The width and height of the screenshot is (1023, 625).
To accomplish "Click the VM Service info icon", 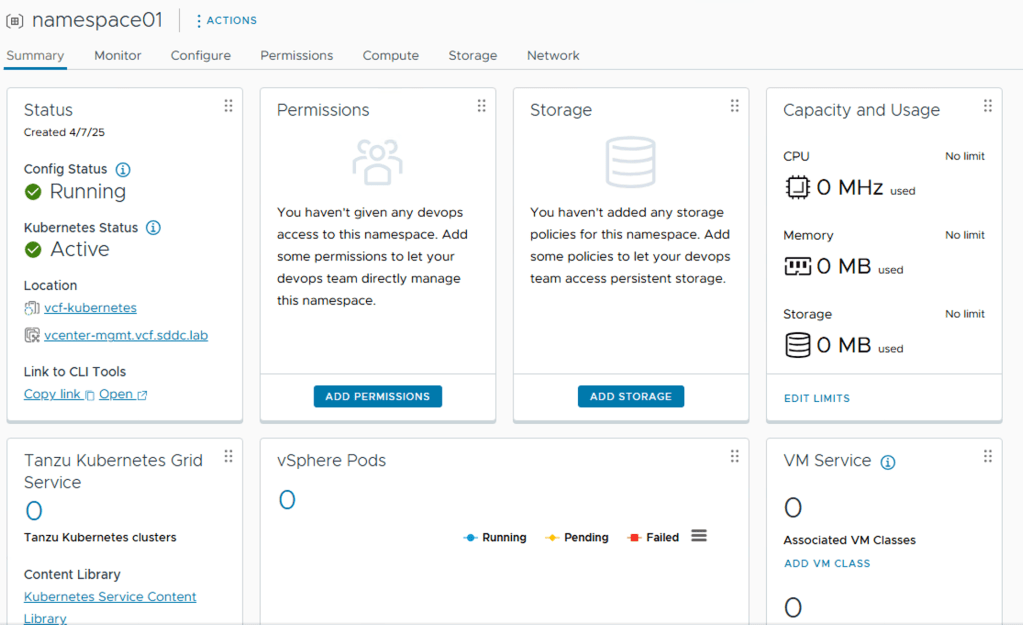I will coord(887,462).
